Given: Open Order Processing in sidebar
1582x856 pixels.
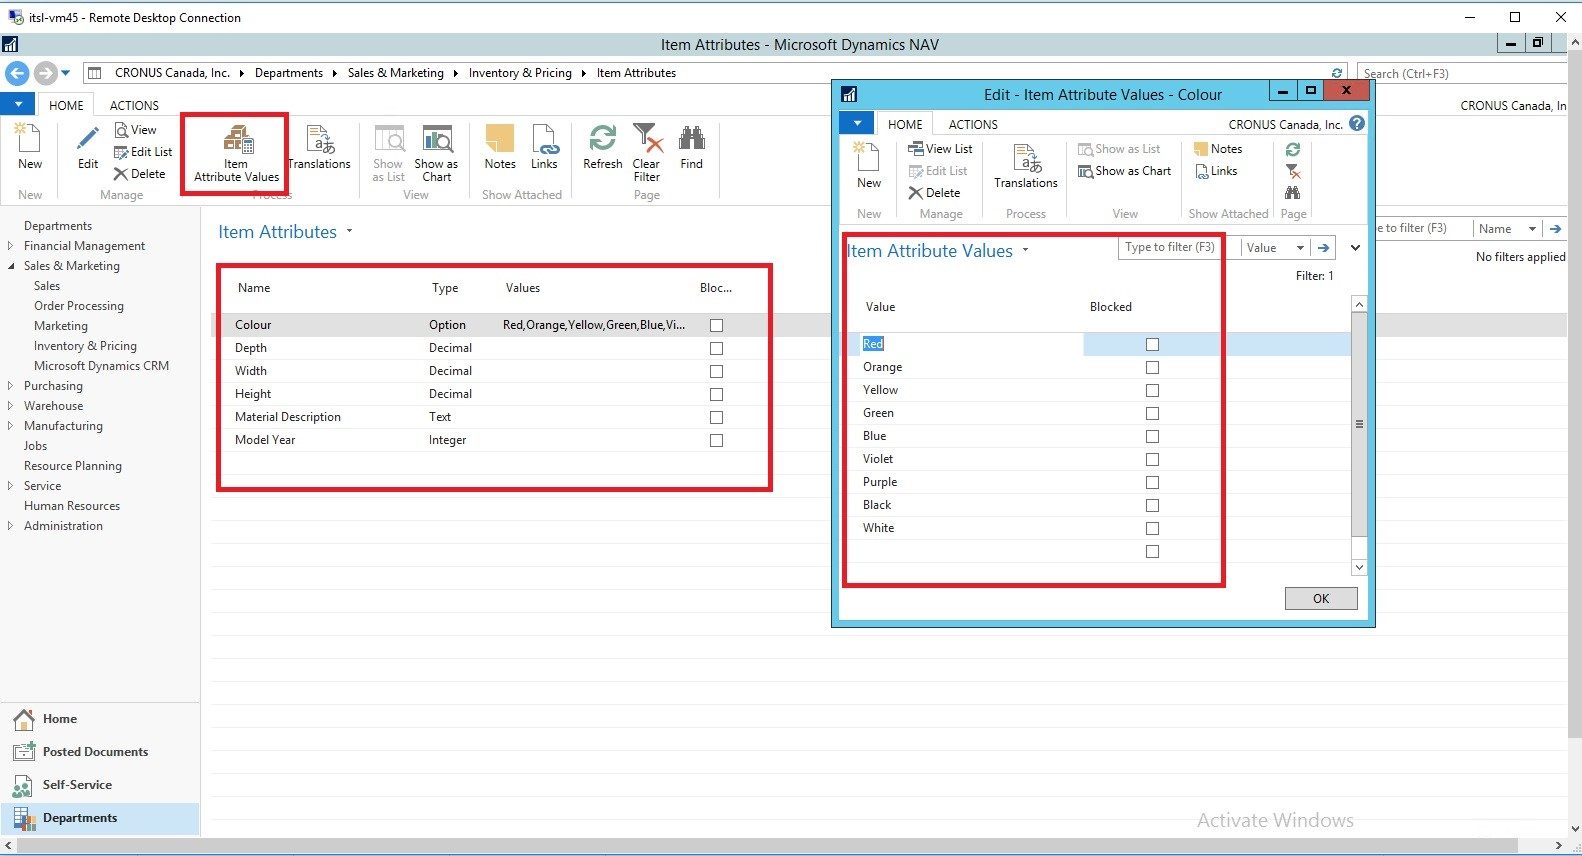Looking at the screenshot, I should point(79,306).
